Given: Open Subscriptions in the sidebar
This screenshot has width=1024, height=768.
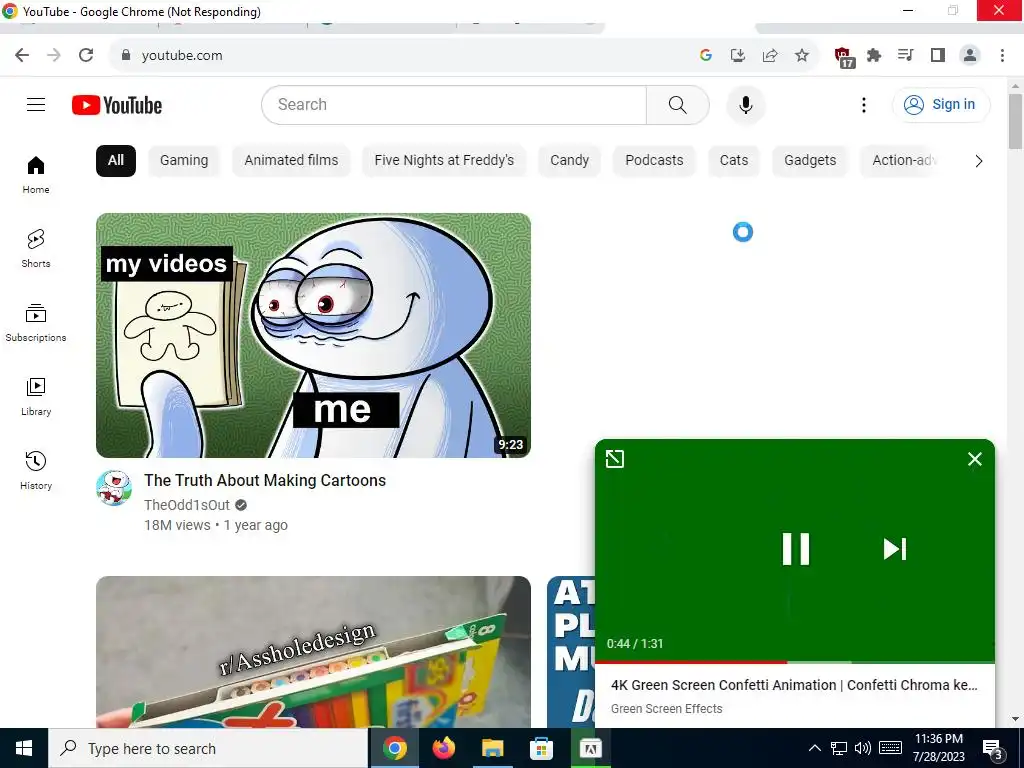Looking at the screenshot, I should 36,323.
